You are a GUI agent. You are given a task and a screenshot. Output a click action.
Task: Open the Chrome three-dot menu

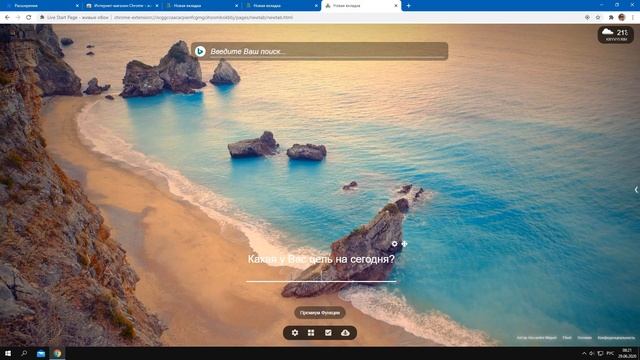pyautogui.click(x=633, y=18)
